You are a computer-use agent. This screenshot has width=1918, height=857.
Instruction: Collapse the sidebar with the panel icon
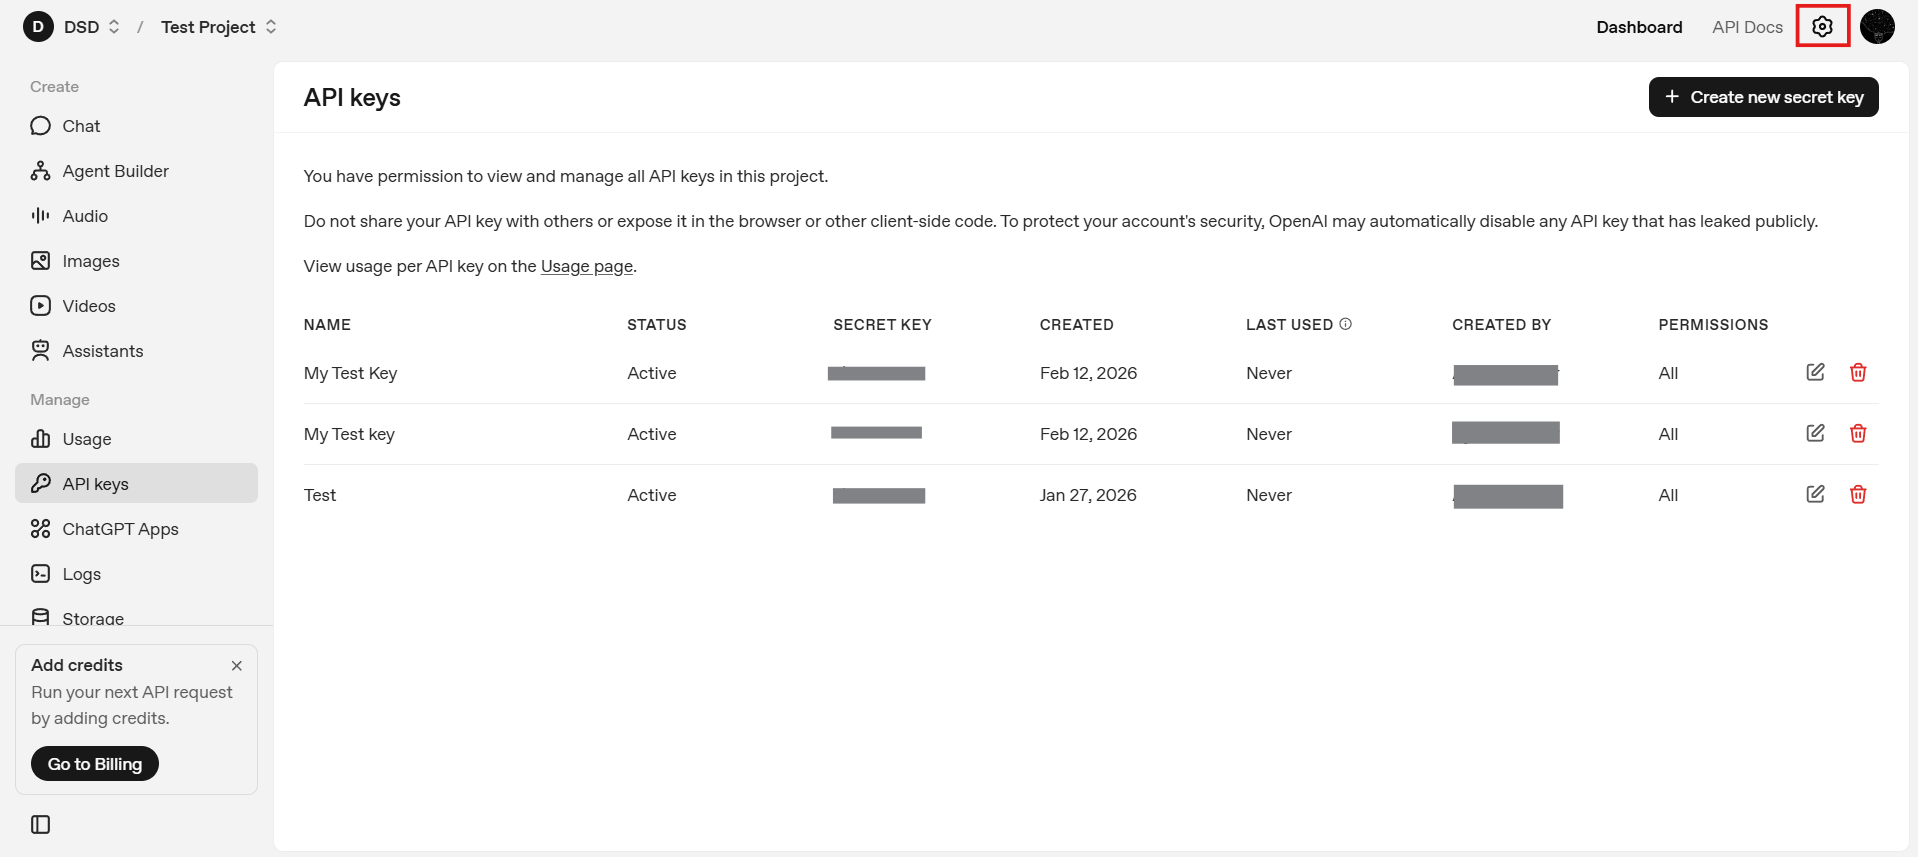coord(41,824)
